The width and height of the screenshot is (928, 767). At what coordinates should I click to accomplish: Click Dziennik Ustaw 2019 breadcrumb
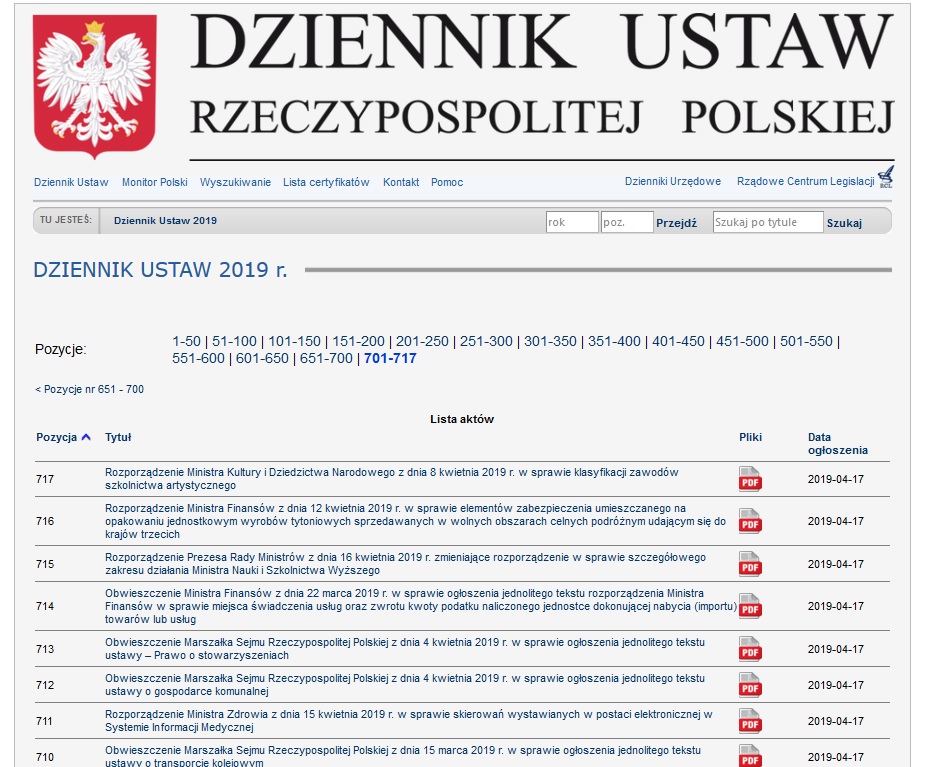[165, 221]
